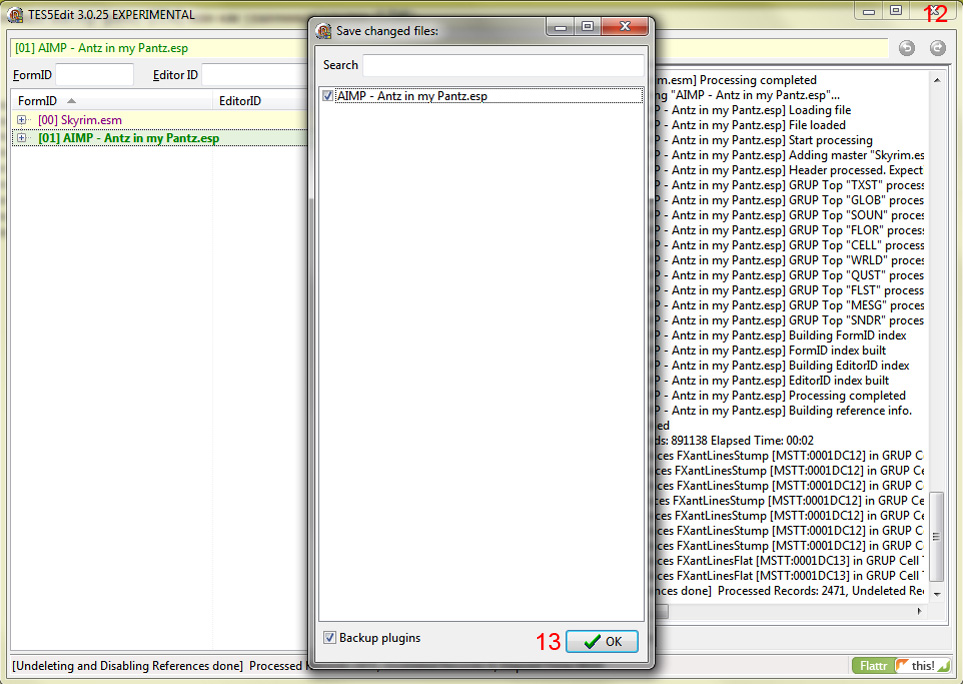Viewport: 963px width, 684px height.
Task: Click the log horizontal scrollbar thumb
Action: click(x=662, y=612)
